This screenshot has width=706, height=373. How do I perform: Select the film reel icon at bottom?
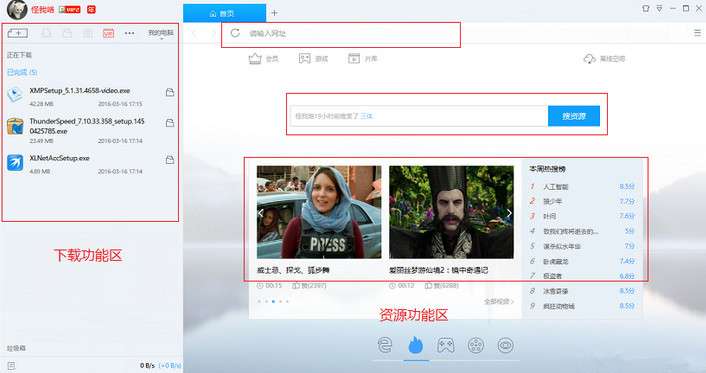[476, 346]
